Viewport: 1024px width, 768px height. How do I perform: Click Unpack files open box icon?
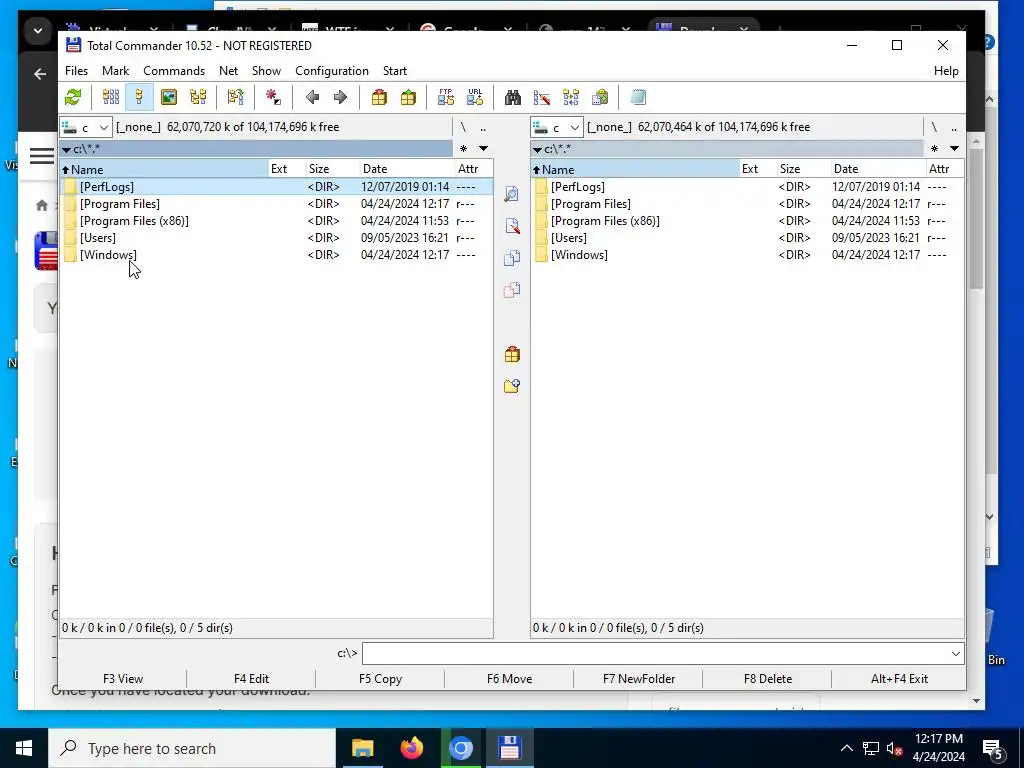coord(408,97)
